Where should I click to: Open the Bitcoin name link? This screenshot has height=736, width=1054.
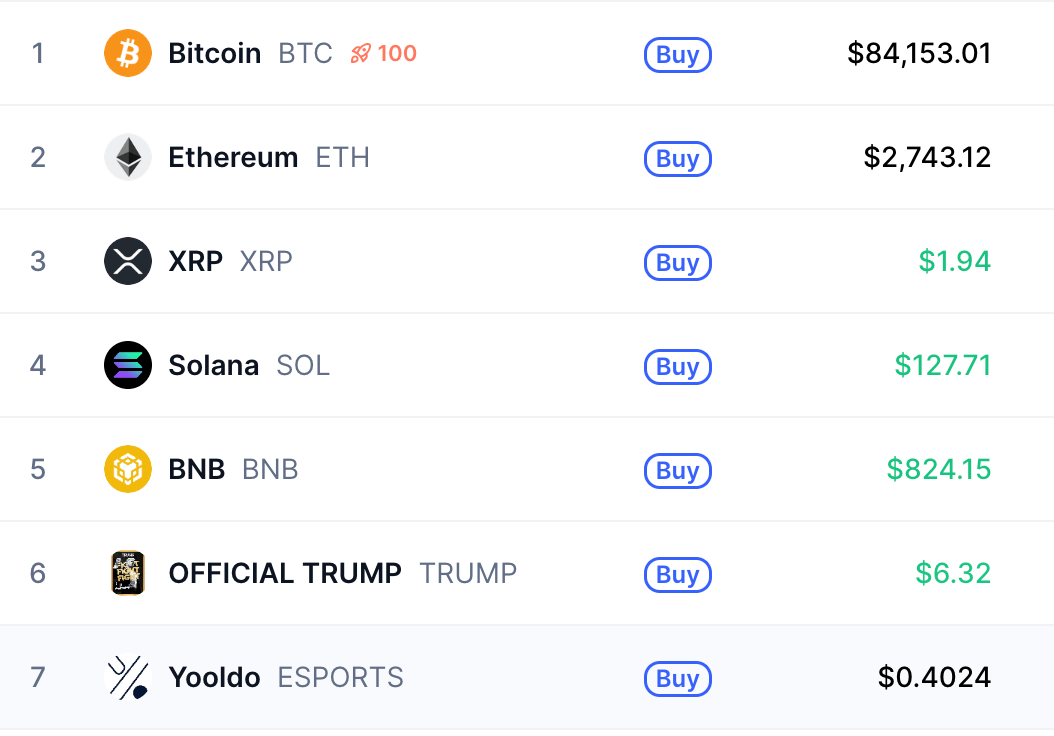(x=215, y=53)
